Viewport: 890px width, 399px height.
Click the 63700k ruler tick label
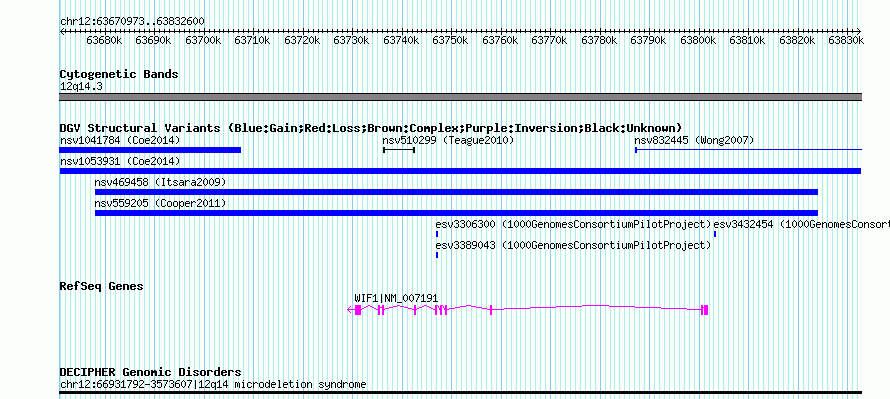pyautogui.click(x=203, y=40)
